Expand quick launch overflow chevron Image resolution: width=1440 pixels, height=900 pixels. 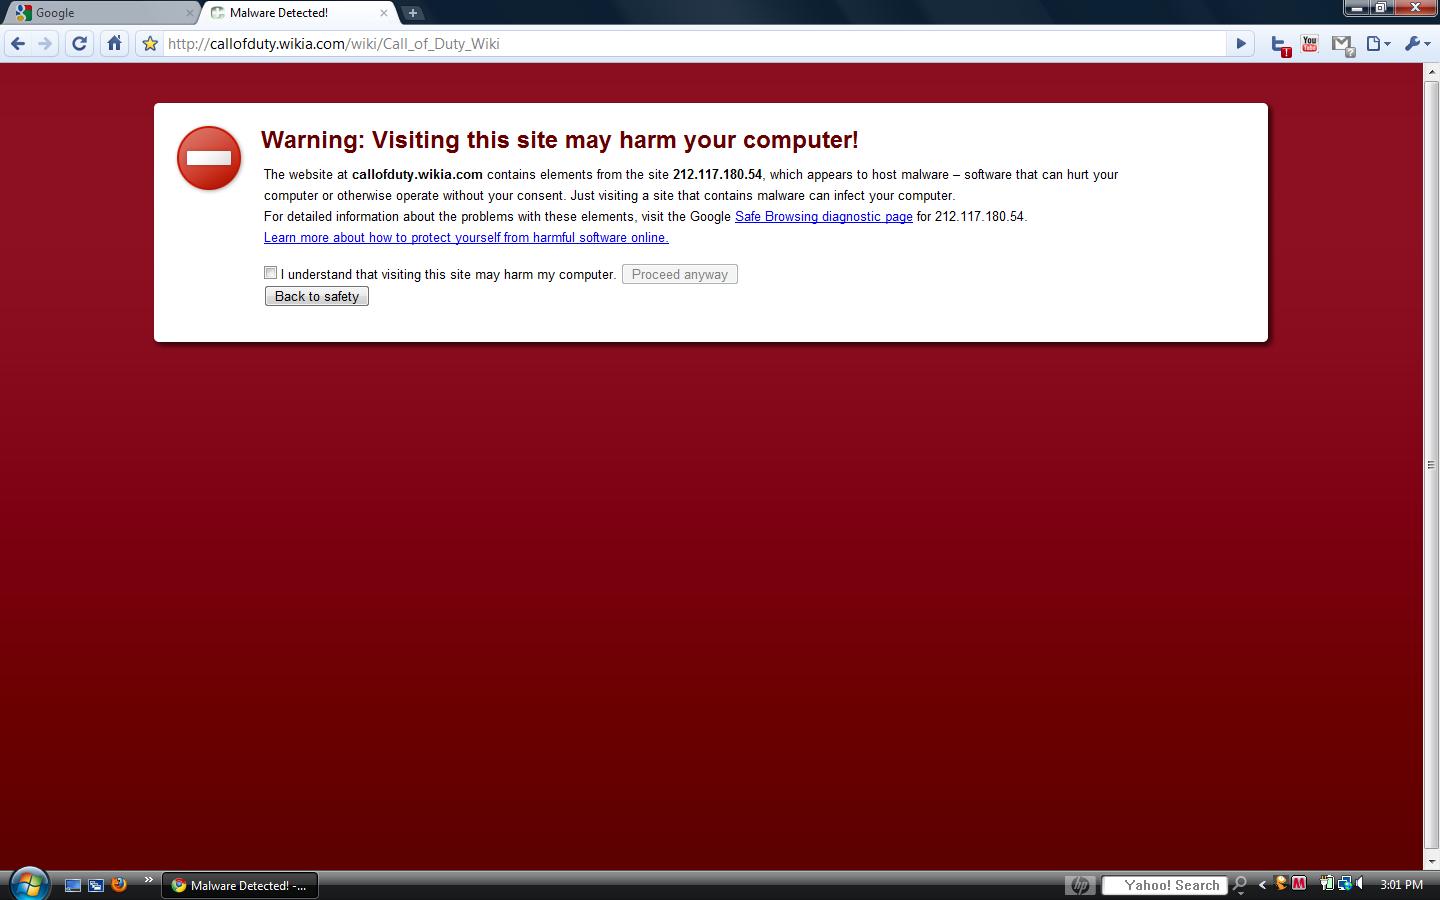pyautogui.click(x=148, y=880)
